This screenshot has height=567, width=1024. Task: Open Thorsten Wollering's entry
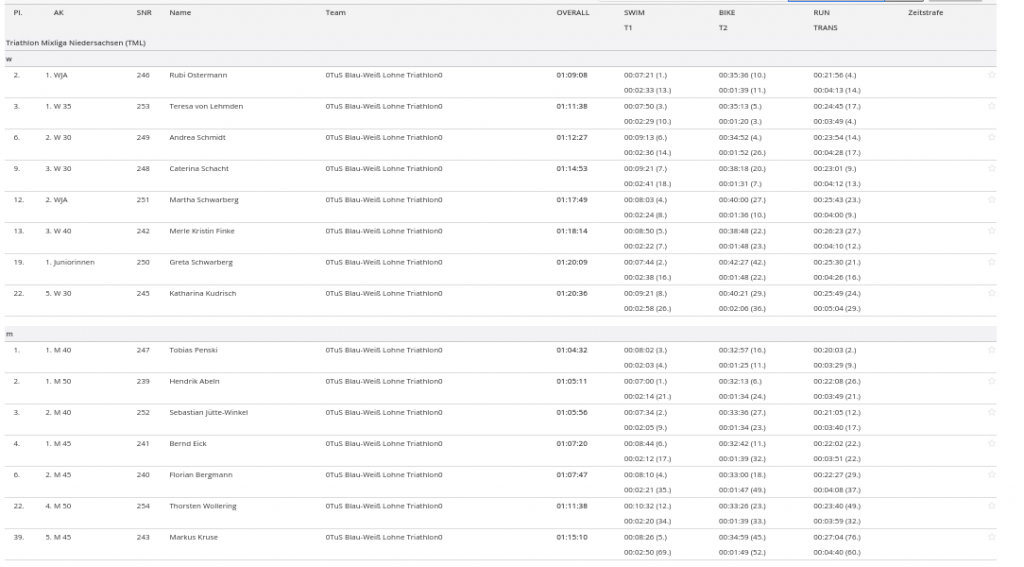(x=202, y=506)
